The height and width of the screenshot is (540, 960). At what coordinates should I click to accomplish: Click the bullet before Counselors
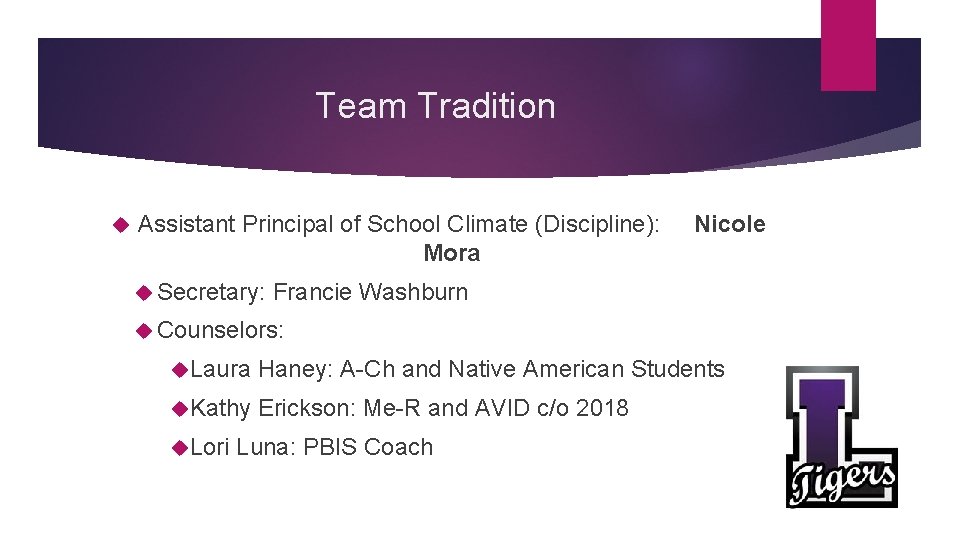coord(146,328)
